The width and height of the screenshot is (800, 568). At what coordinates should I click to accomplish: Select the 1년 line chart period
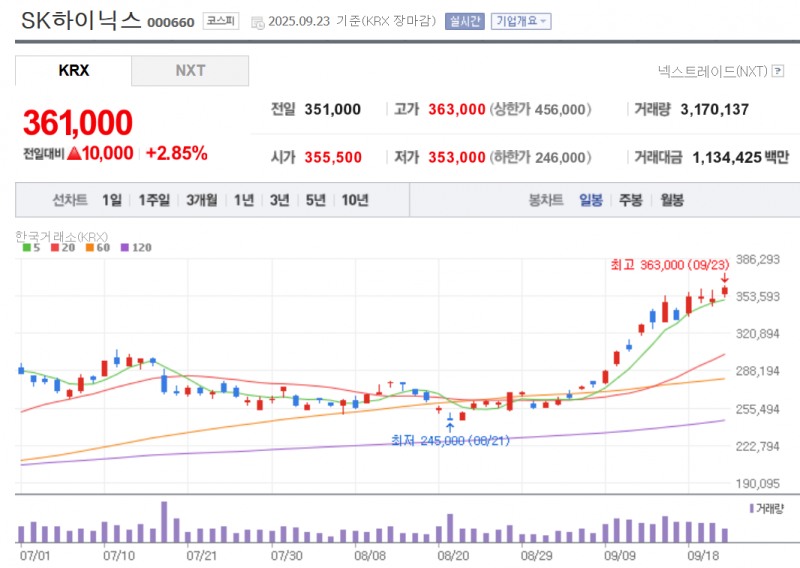[x=244, y=200]
